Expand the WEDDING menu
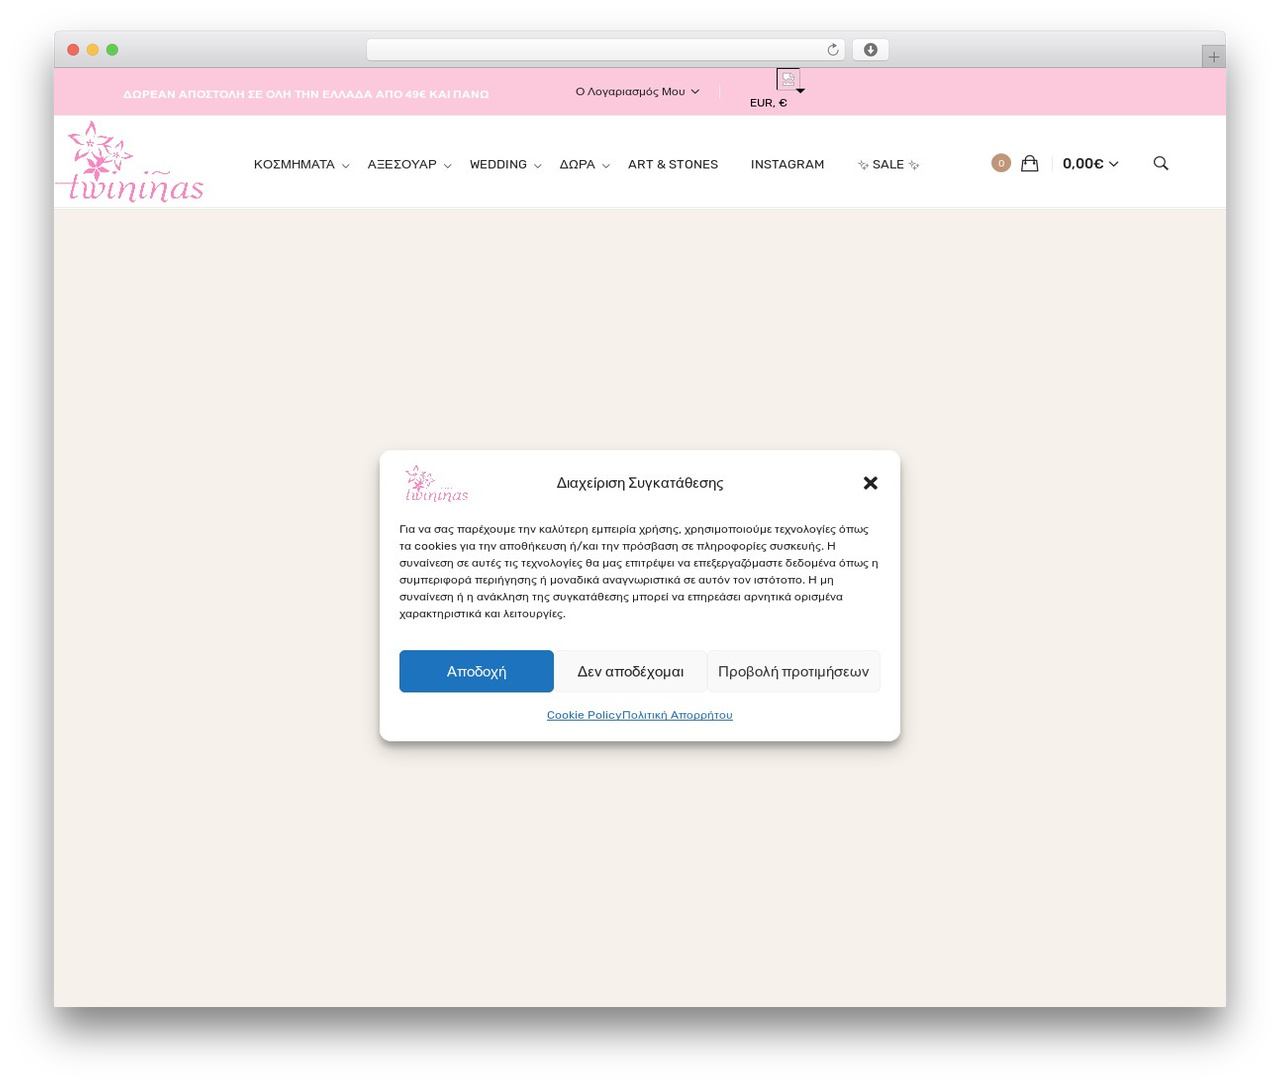 tap(505, 164)
